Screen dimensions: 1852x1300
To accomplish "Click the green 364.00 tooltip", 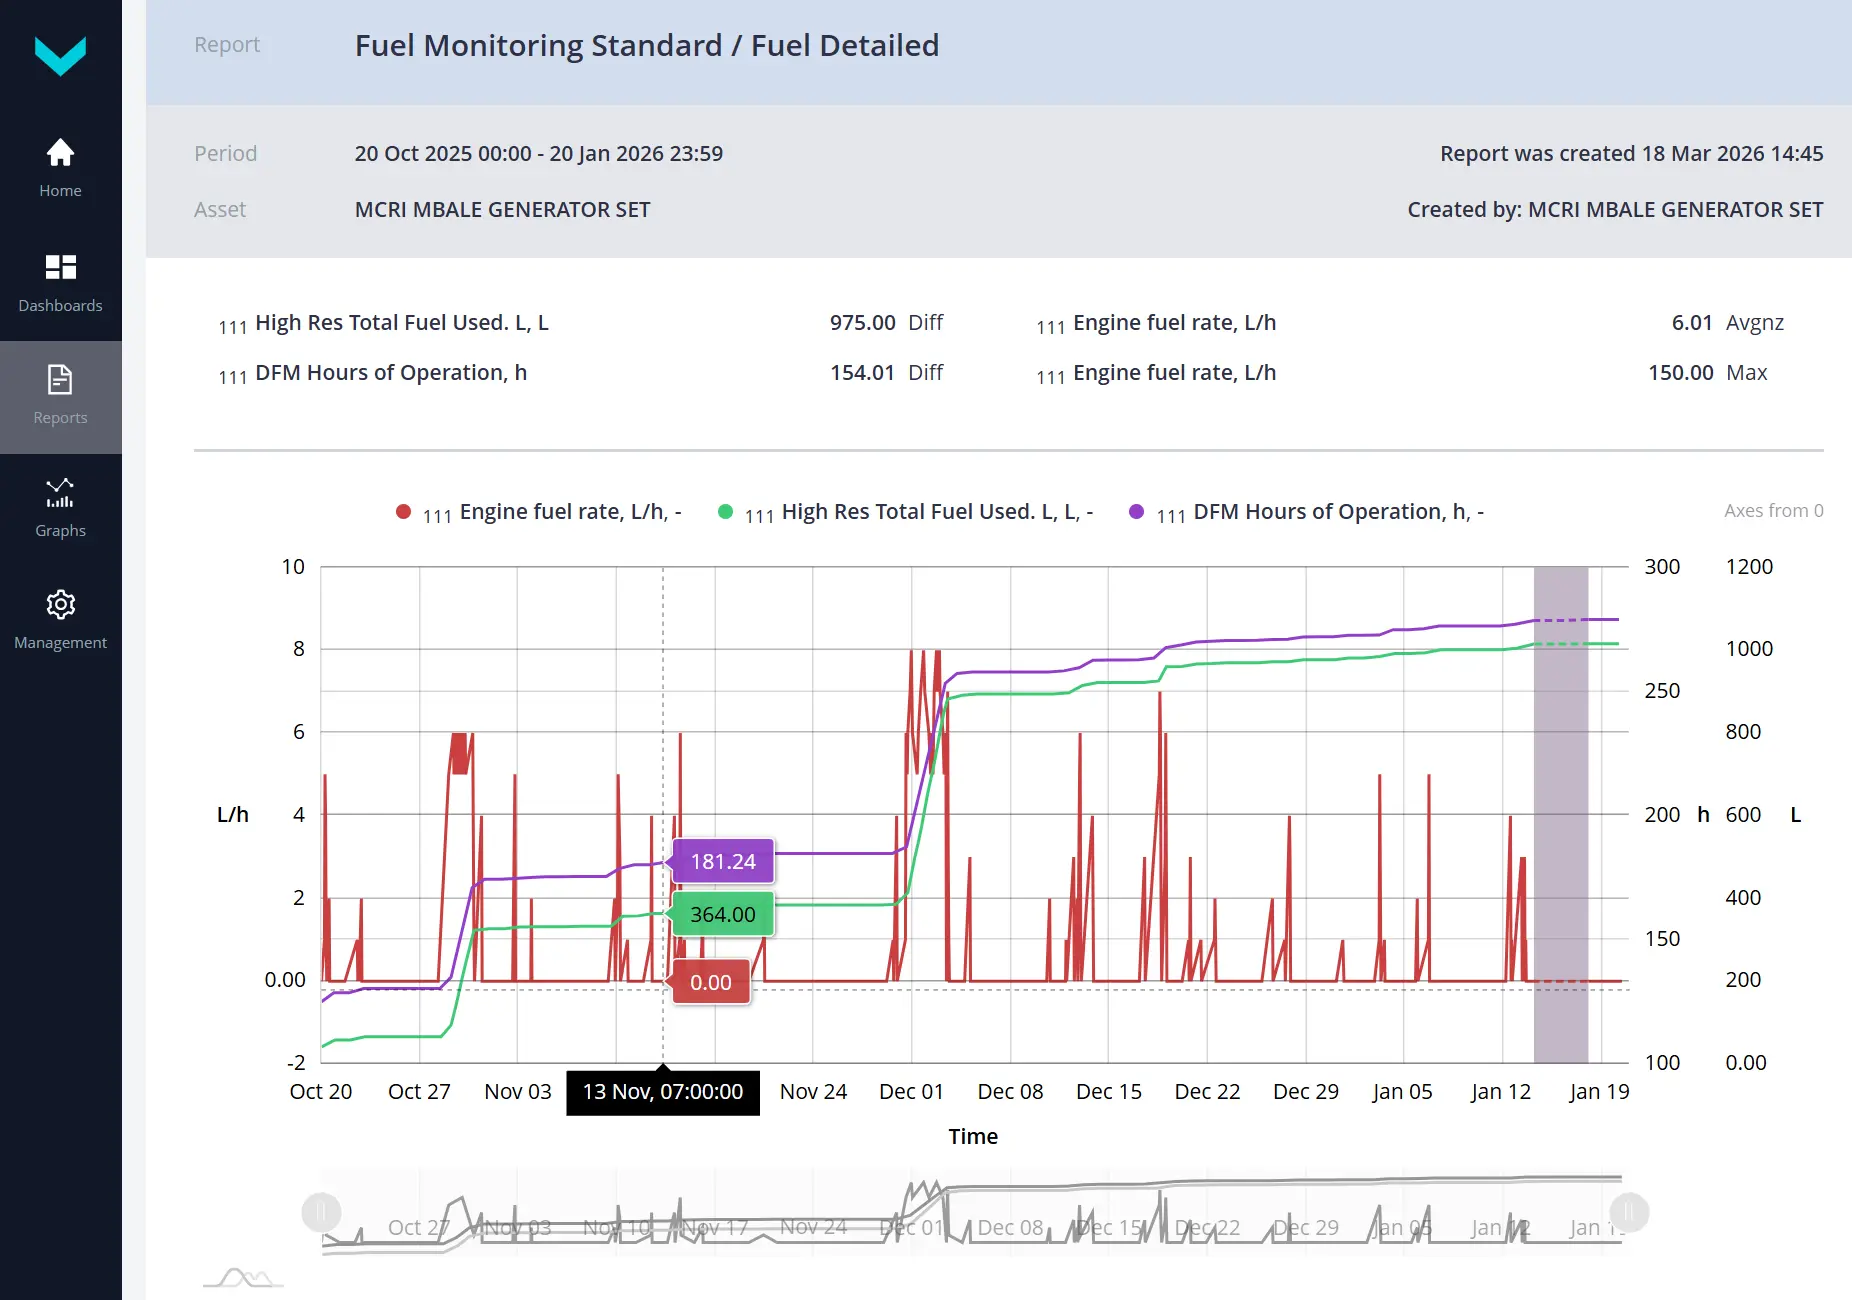I will point(721,913).
